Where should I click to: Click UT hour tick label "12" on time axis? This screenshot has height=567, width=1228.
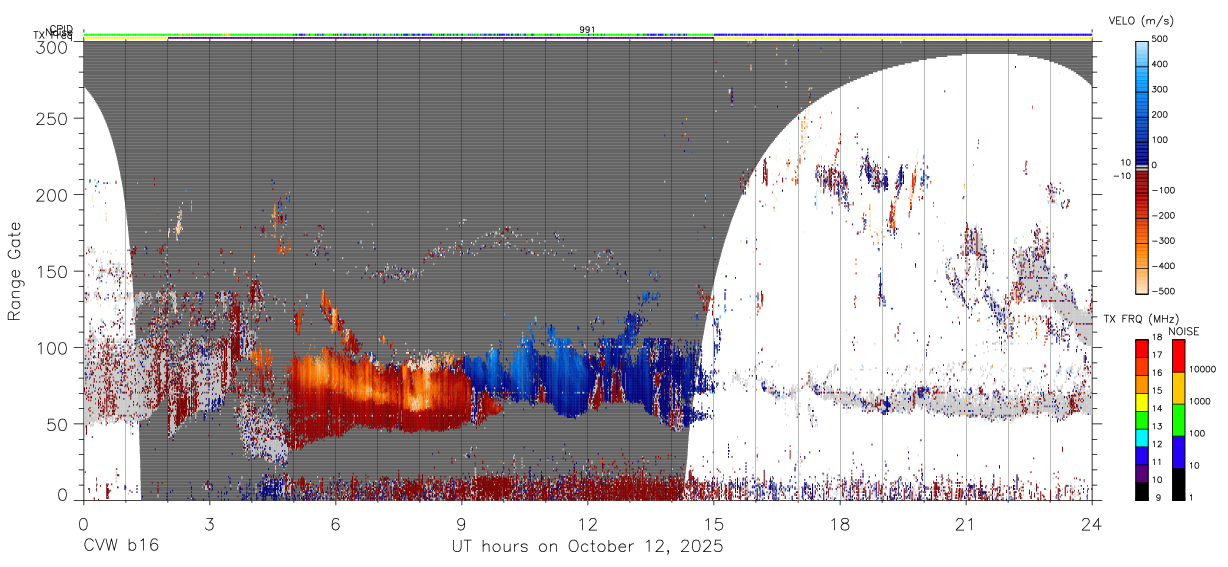[587, 523]
